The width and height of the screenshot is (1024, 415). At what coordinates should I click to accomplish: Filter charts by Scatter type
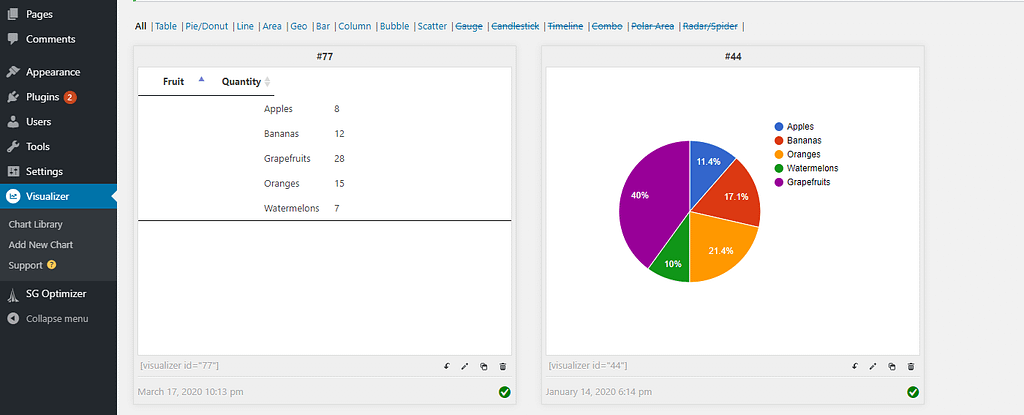(432, 26)
